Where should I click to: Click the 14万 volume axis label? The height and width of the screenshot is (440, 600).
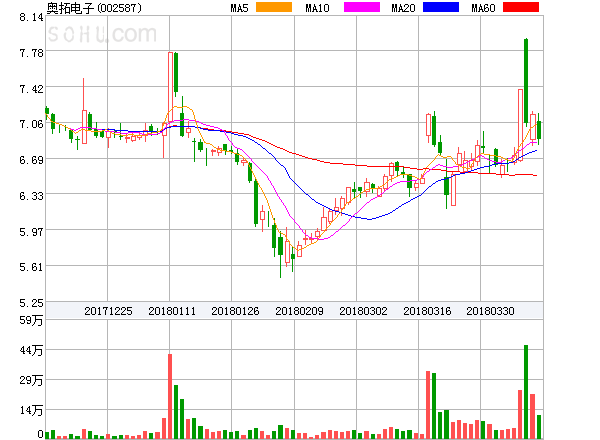click(31, 411)
